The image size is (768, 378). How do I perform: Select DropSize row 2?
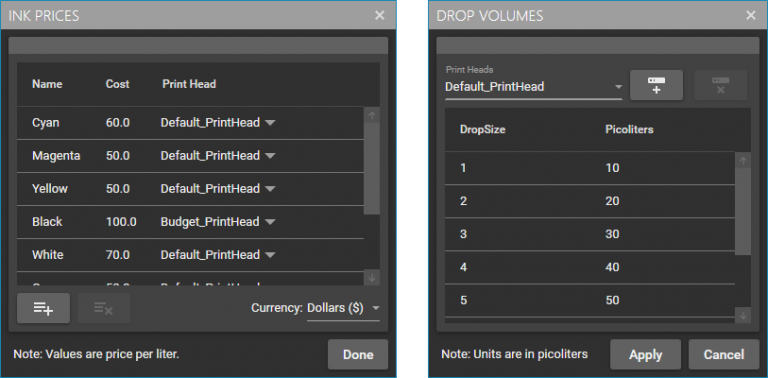coord(590,201)
